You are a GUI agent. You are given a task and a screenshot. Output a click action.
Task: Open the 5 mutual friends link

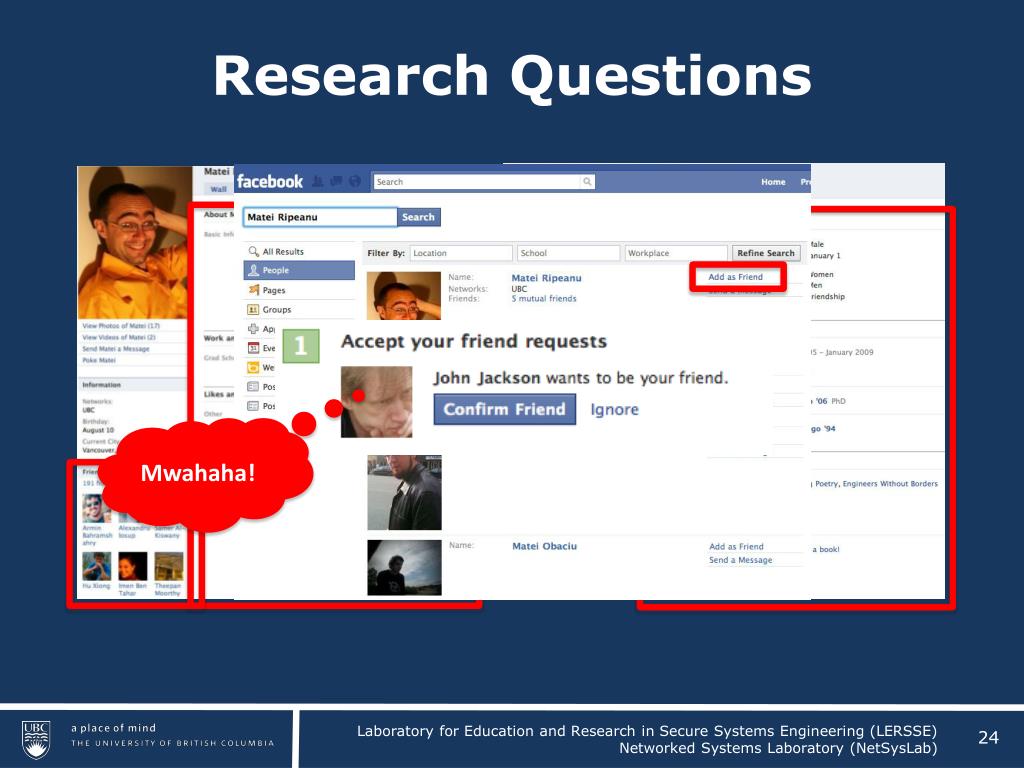[544, 298]
